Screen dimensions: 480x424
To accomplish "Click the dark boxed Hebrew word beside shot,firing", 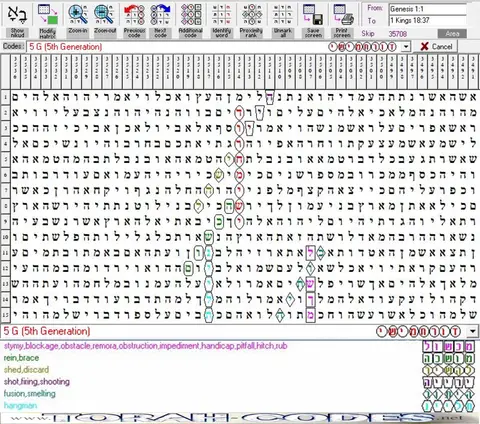I will [448, 382].
